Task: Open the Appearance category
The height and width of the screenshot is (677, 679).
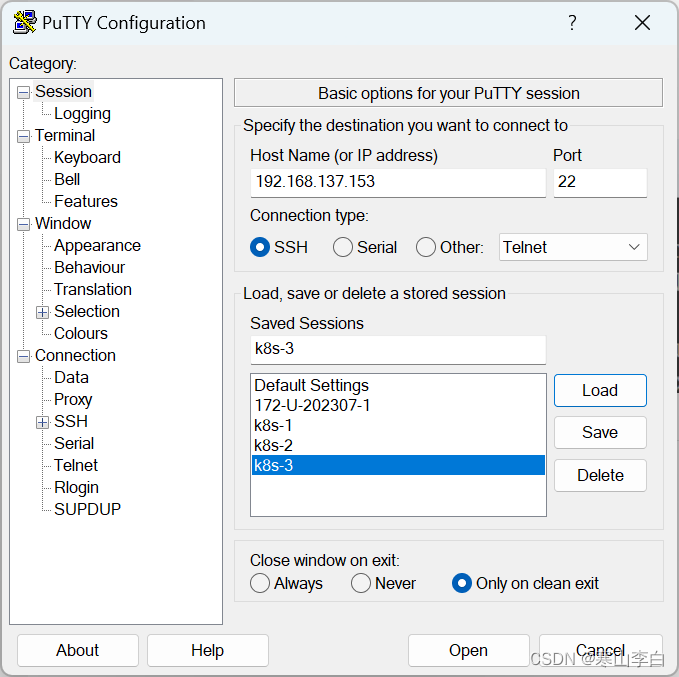Action: [97, 246]
